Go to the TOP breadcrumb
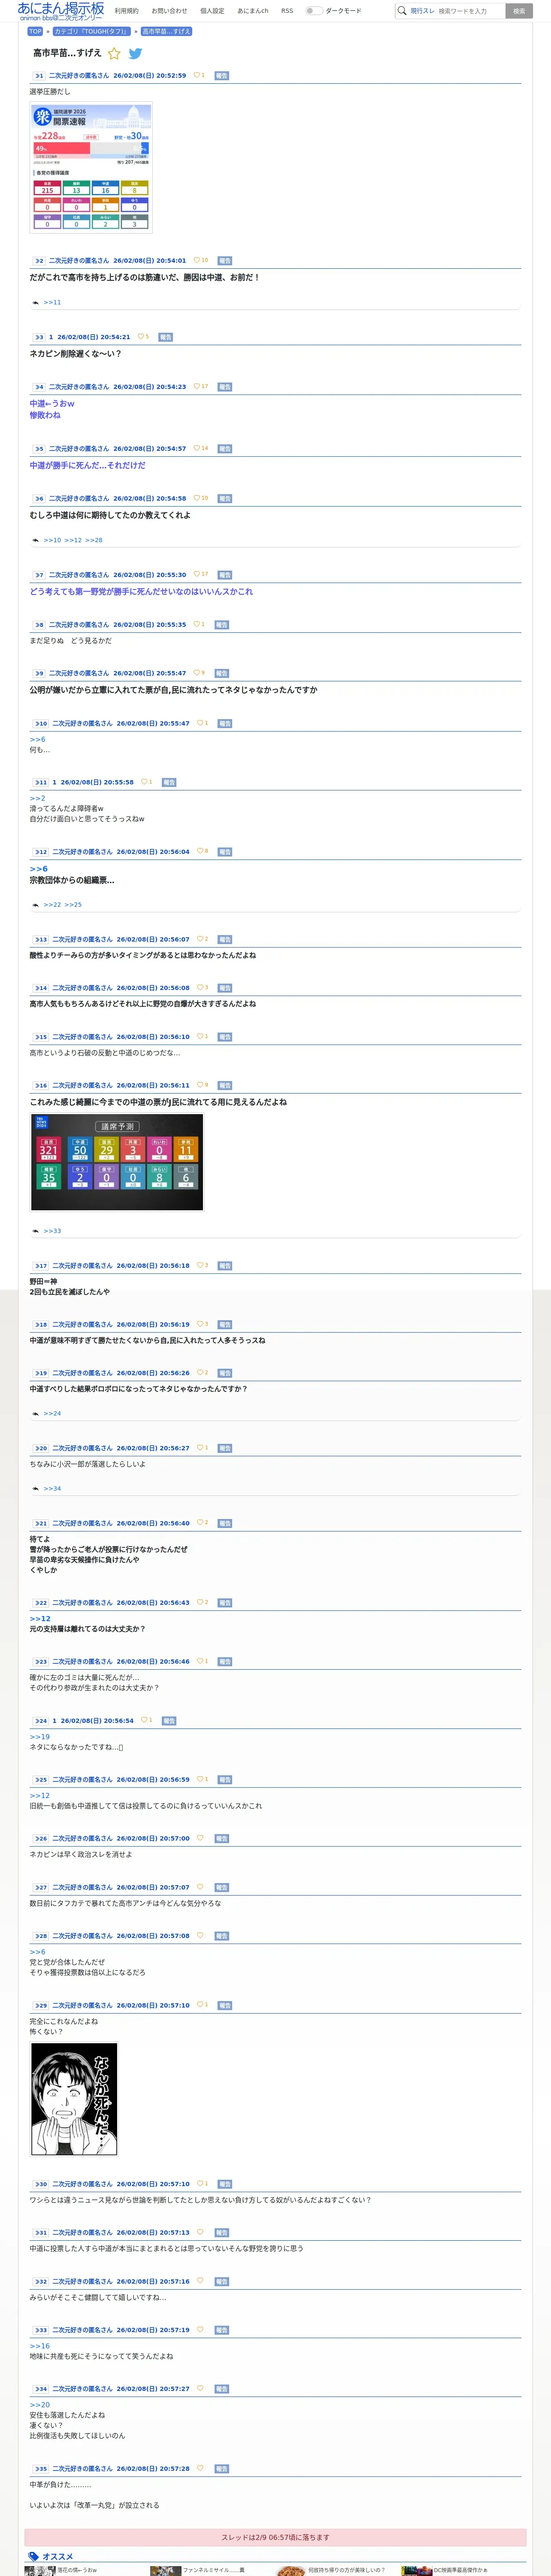Viewport: 551px width, 2576px height. click(x=35, y=31)
